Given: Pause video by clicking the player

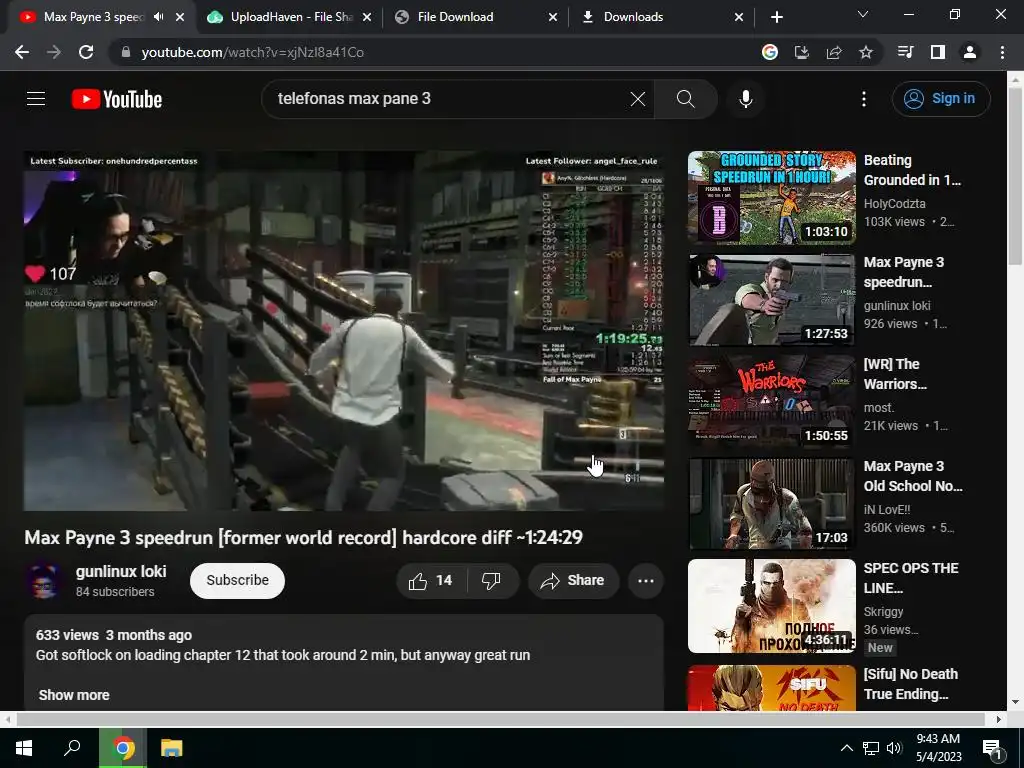Looking at the screenshot, I should coord(344,330).
